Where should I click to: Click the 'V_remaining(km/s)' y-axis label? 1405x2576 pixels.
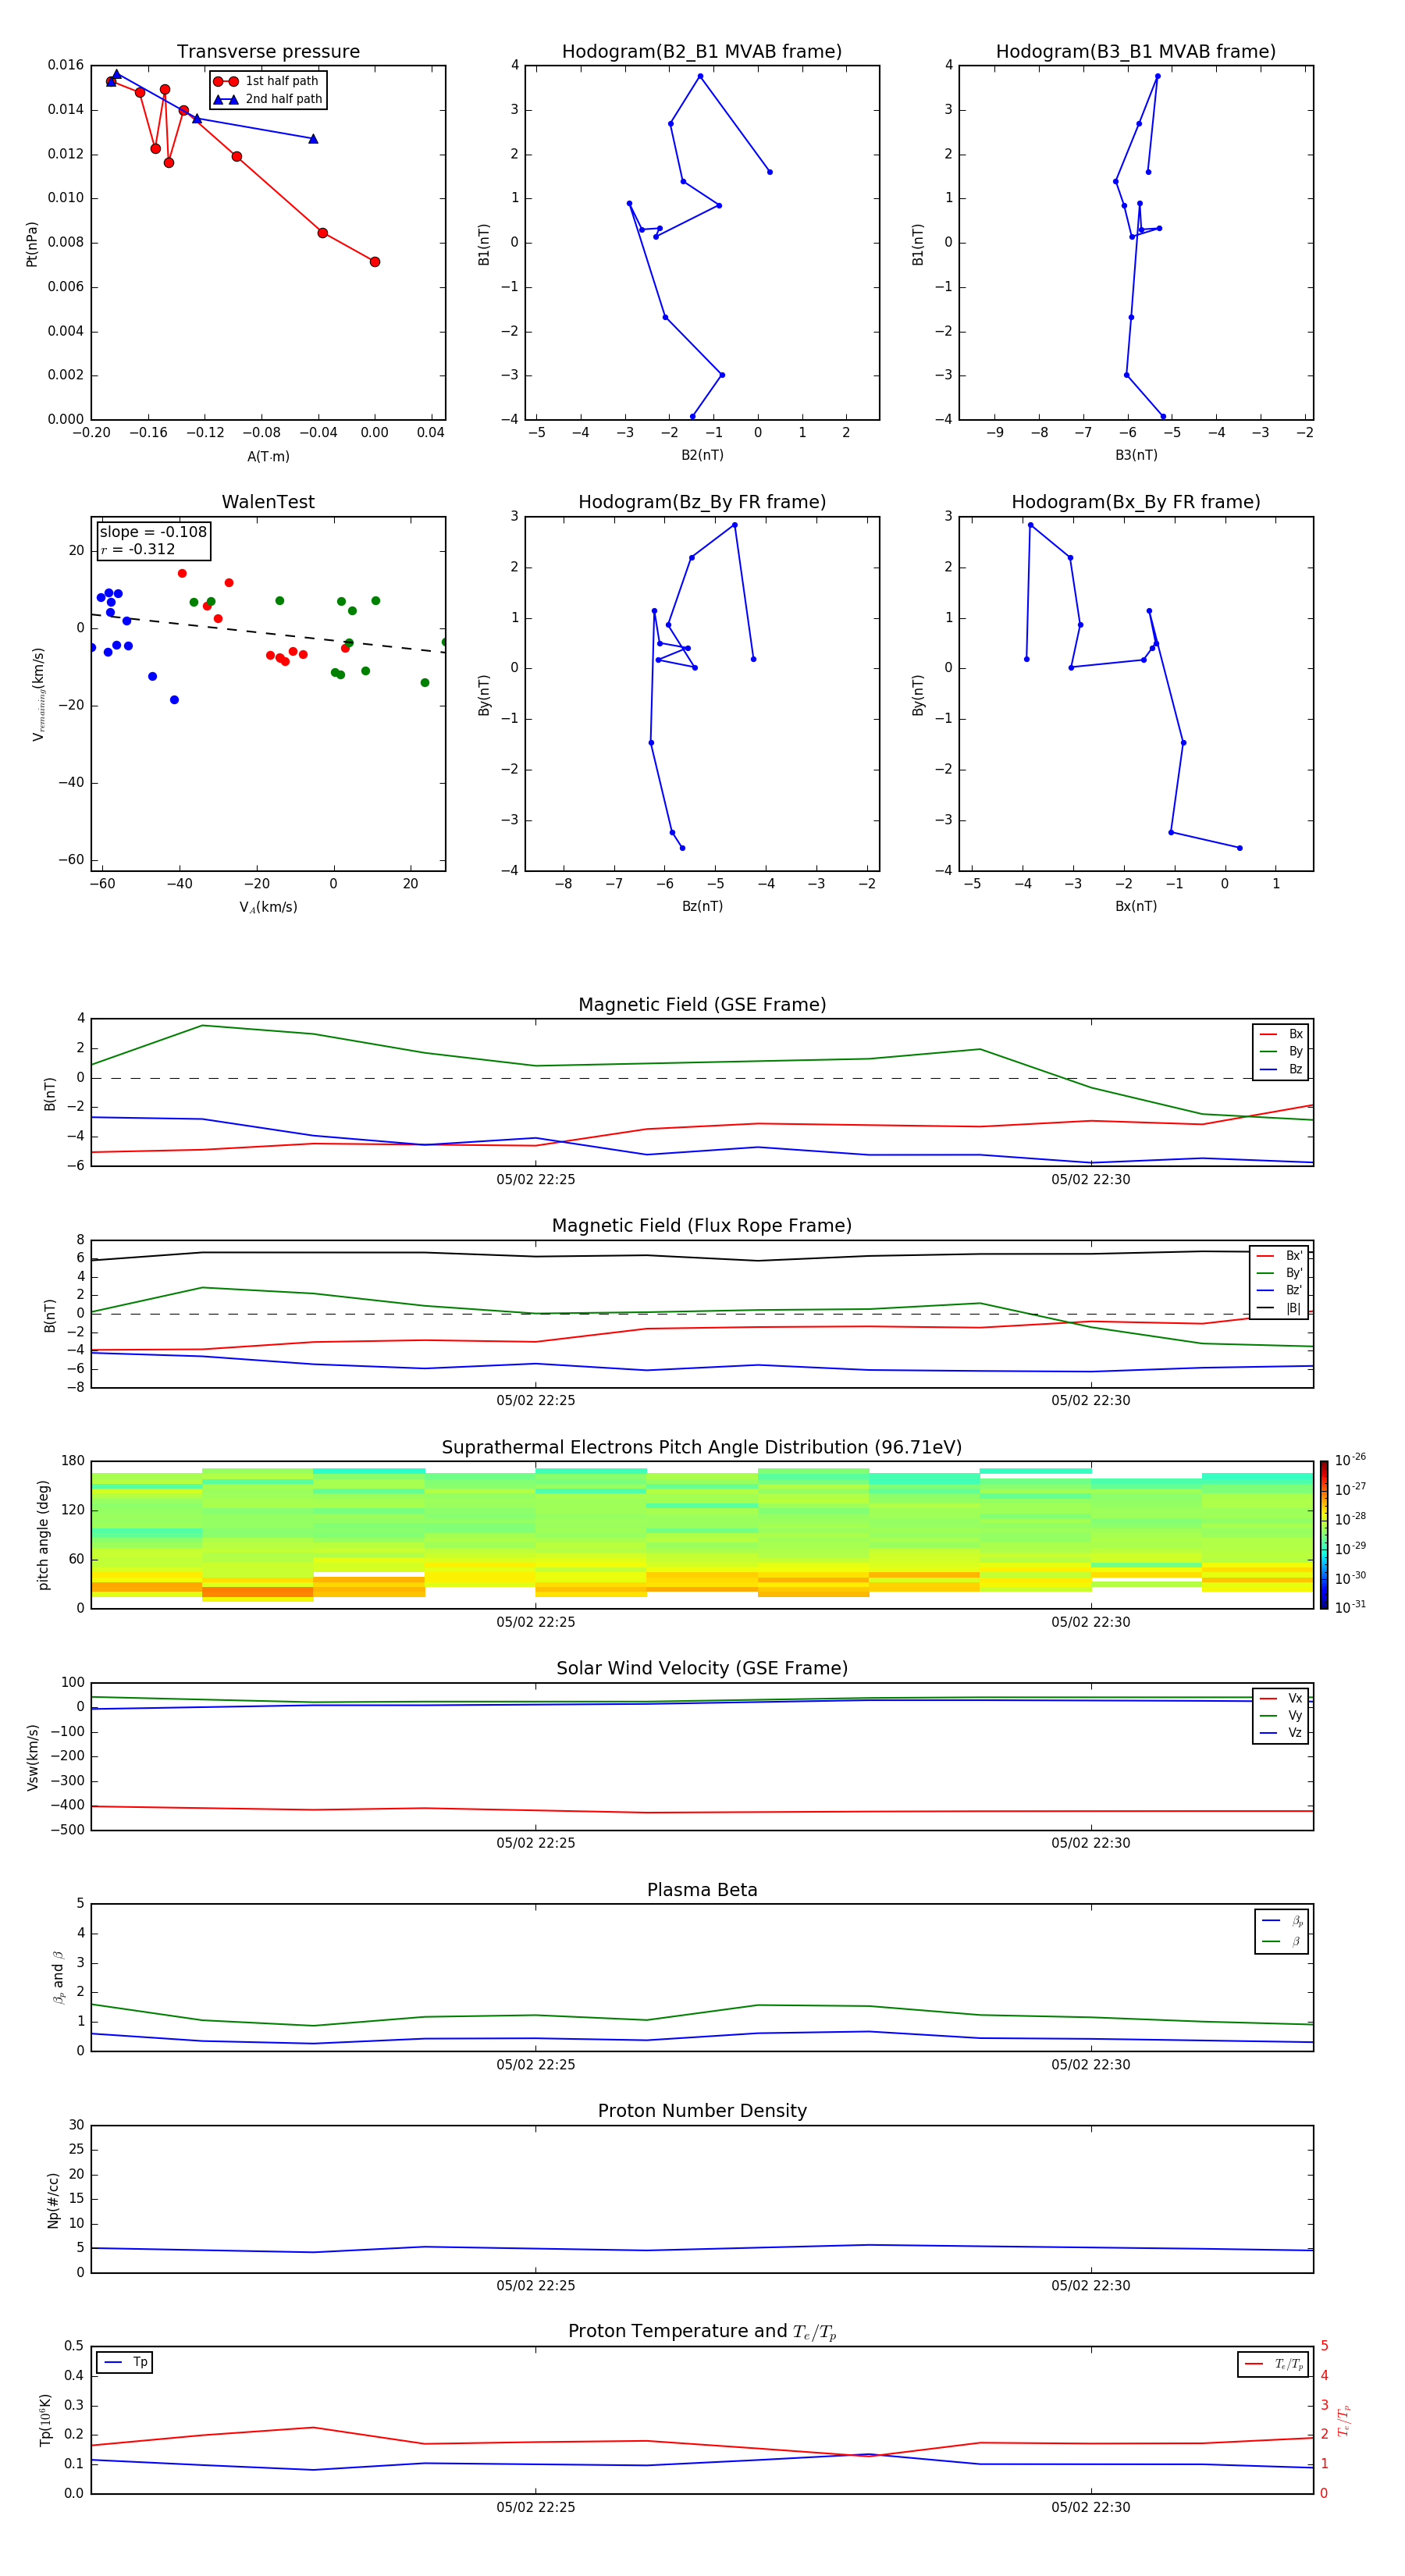[38, 694]
